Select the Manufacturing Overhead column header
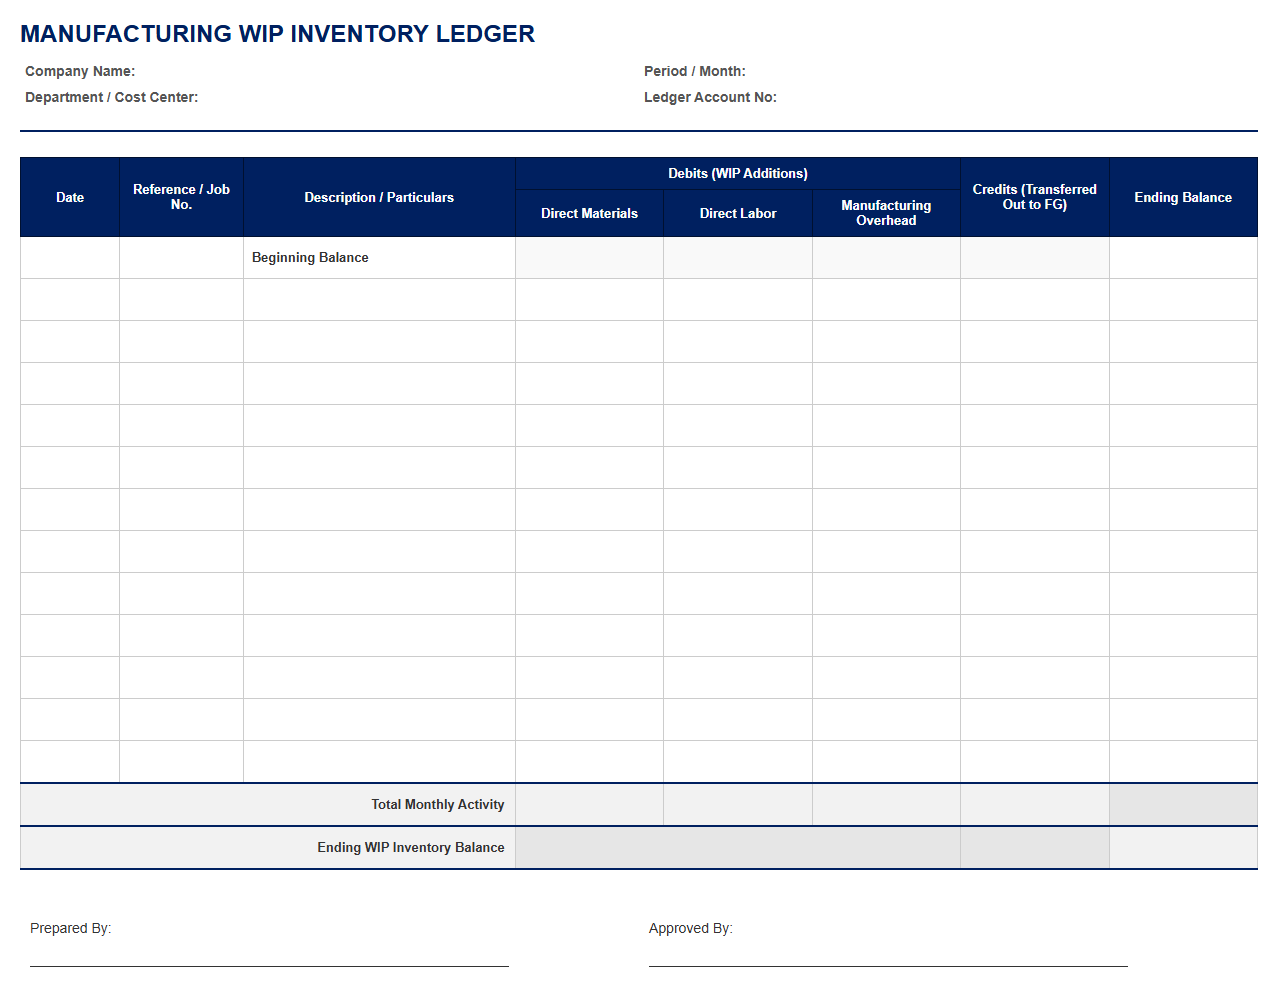The image size is (1278, 997). point(886,213)
